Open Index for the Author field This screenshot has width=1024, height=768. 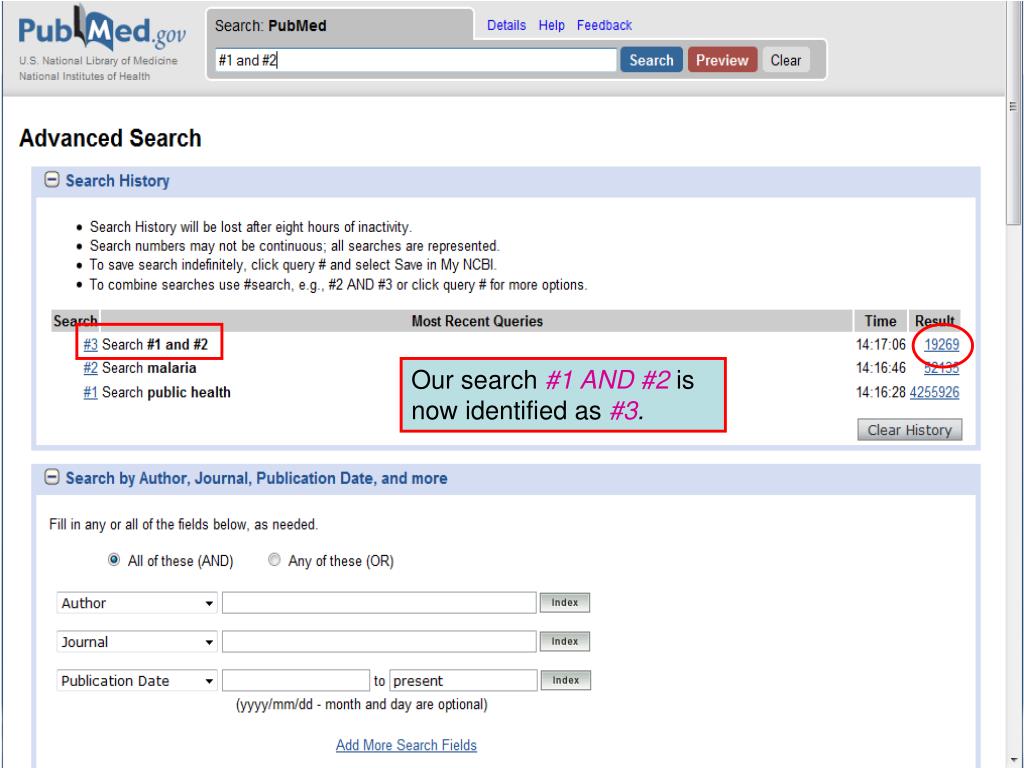[x=565, y=603]
